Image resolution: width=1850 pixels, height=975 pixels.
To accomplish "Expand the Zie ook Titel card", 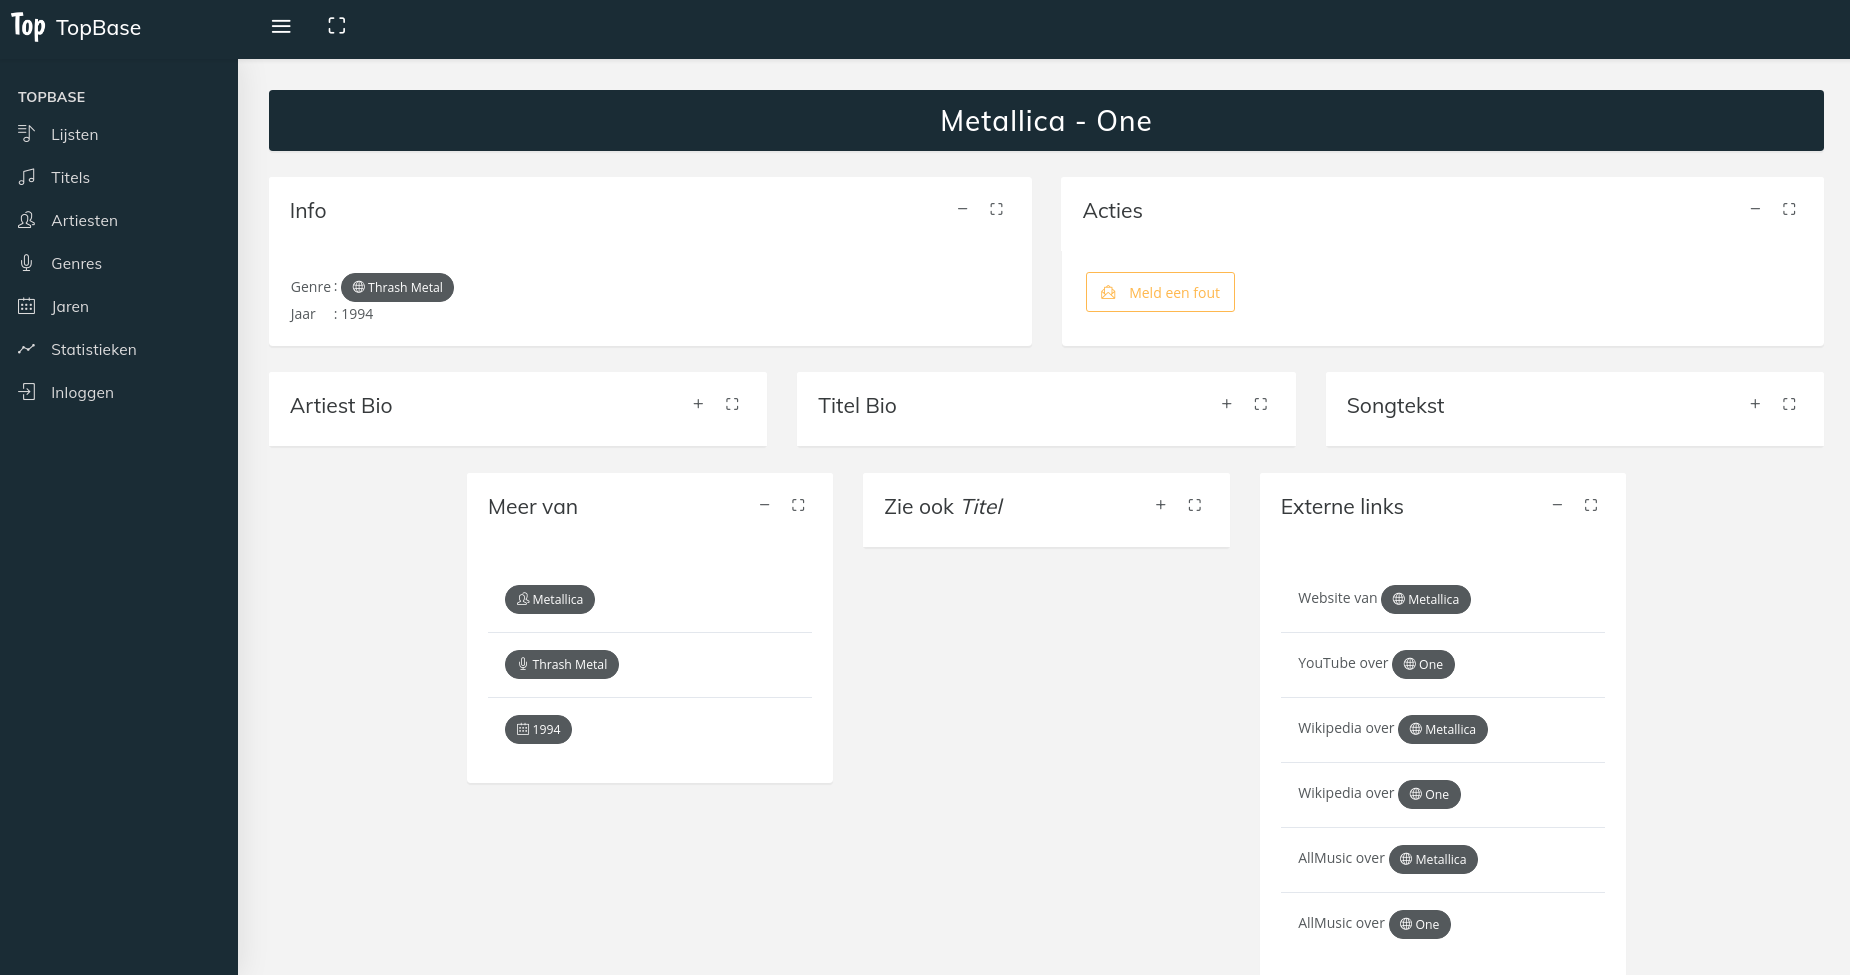I will click(1161, 505).
